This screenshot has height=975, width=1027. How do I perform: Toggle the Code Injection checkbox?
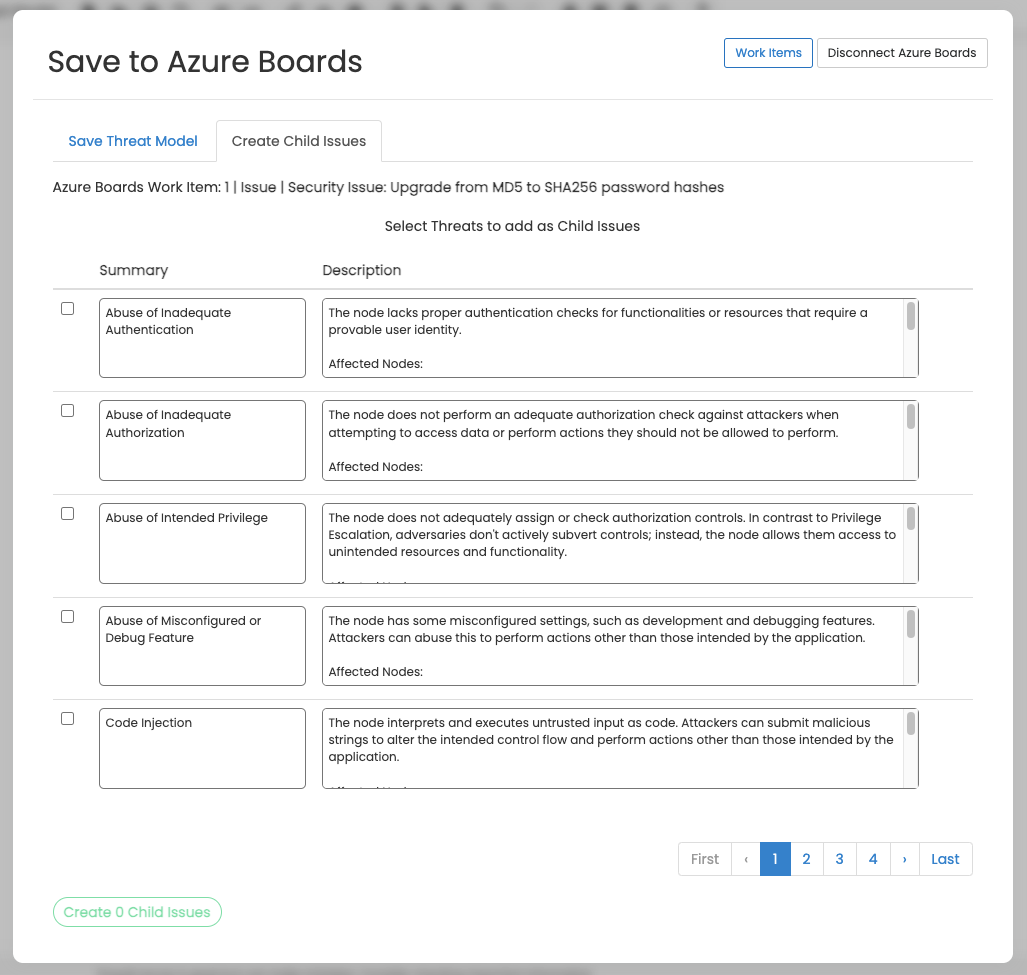[68, 719]
